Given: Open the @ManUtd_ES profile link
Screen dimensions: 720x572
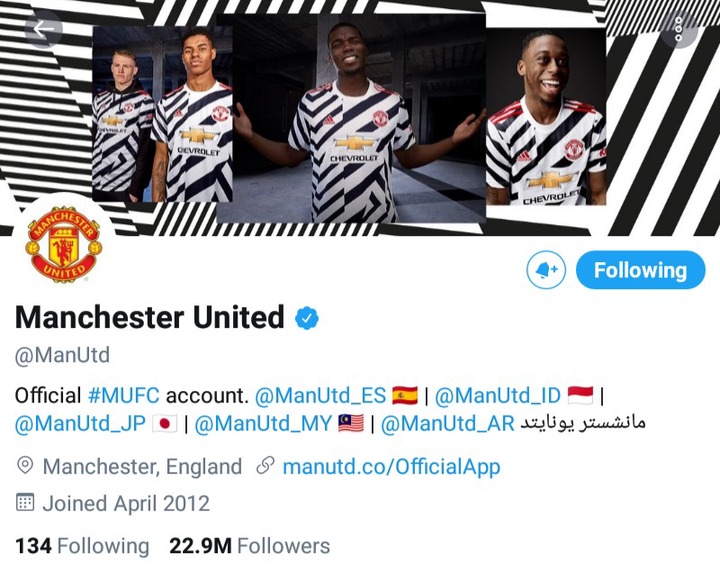Looking at the screenshot, I should coord(320,395).
